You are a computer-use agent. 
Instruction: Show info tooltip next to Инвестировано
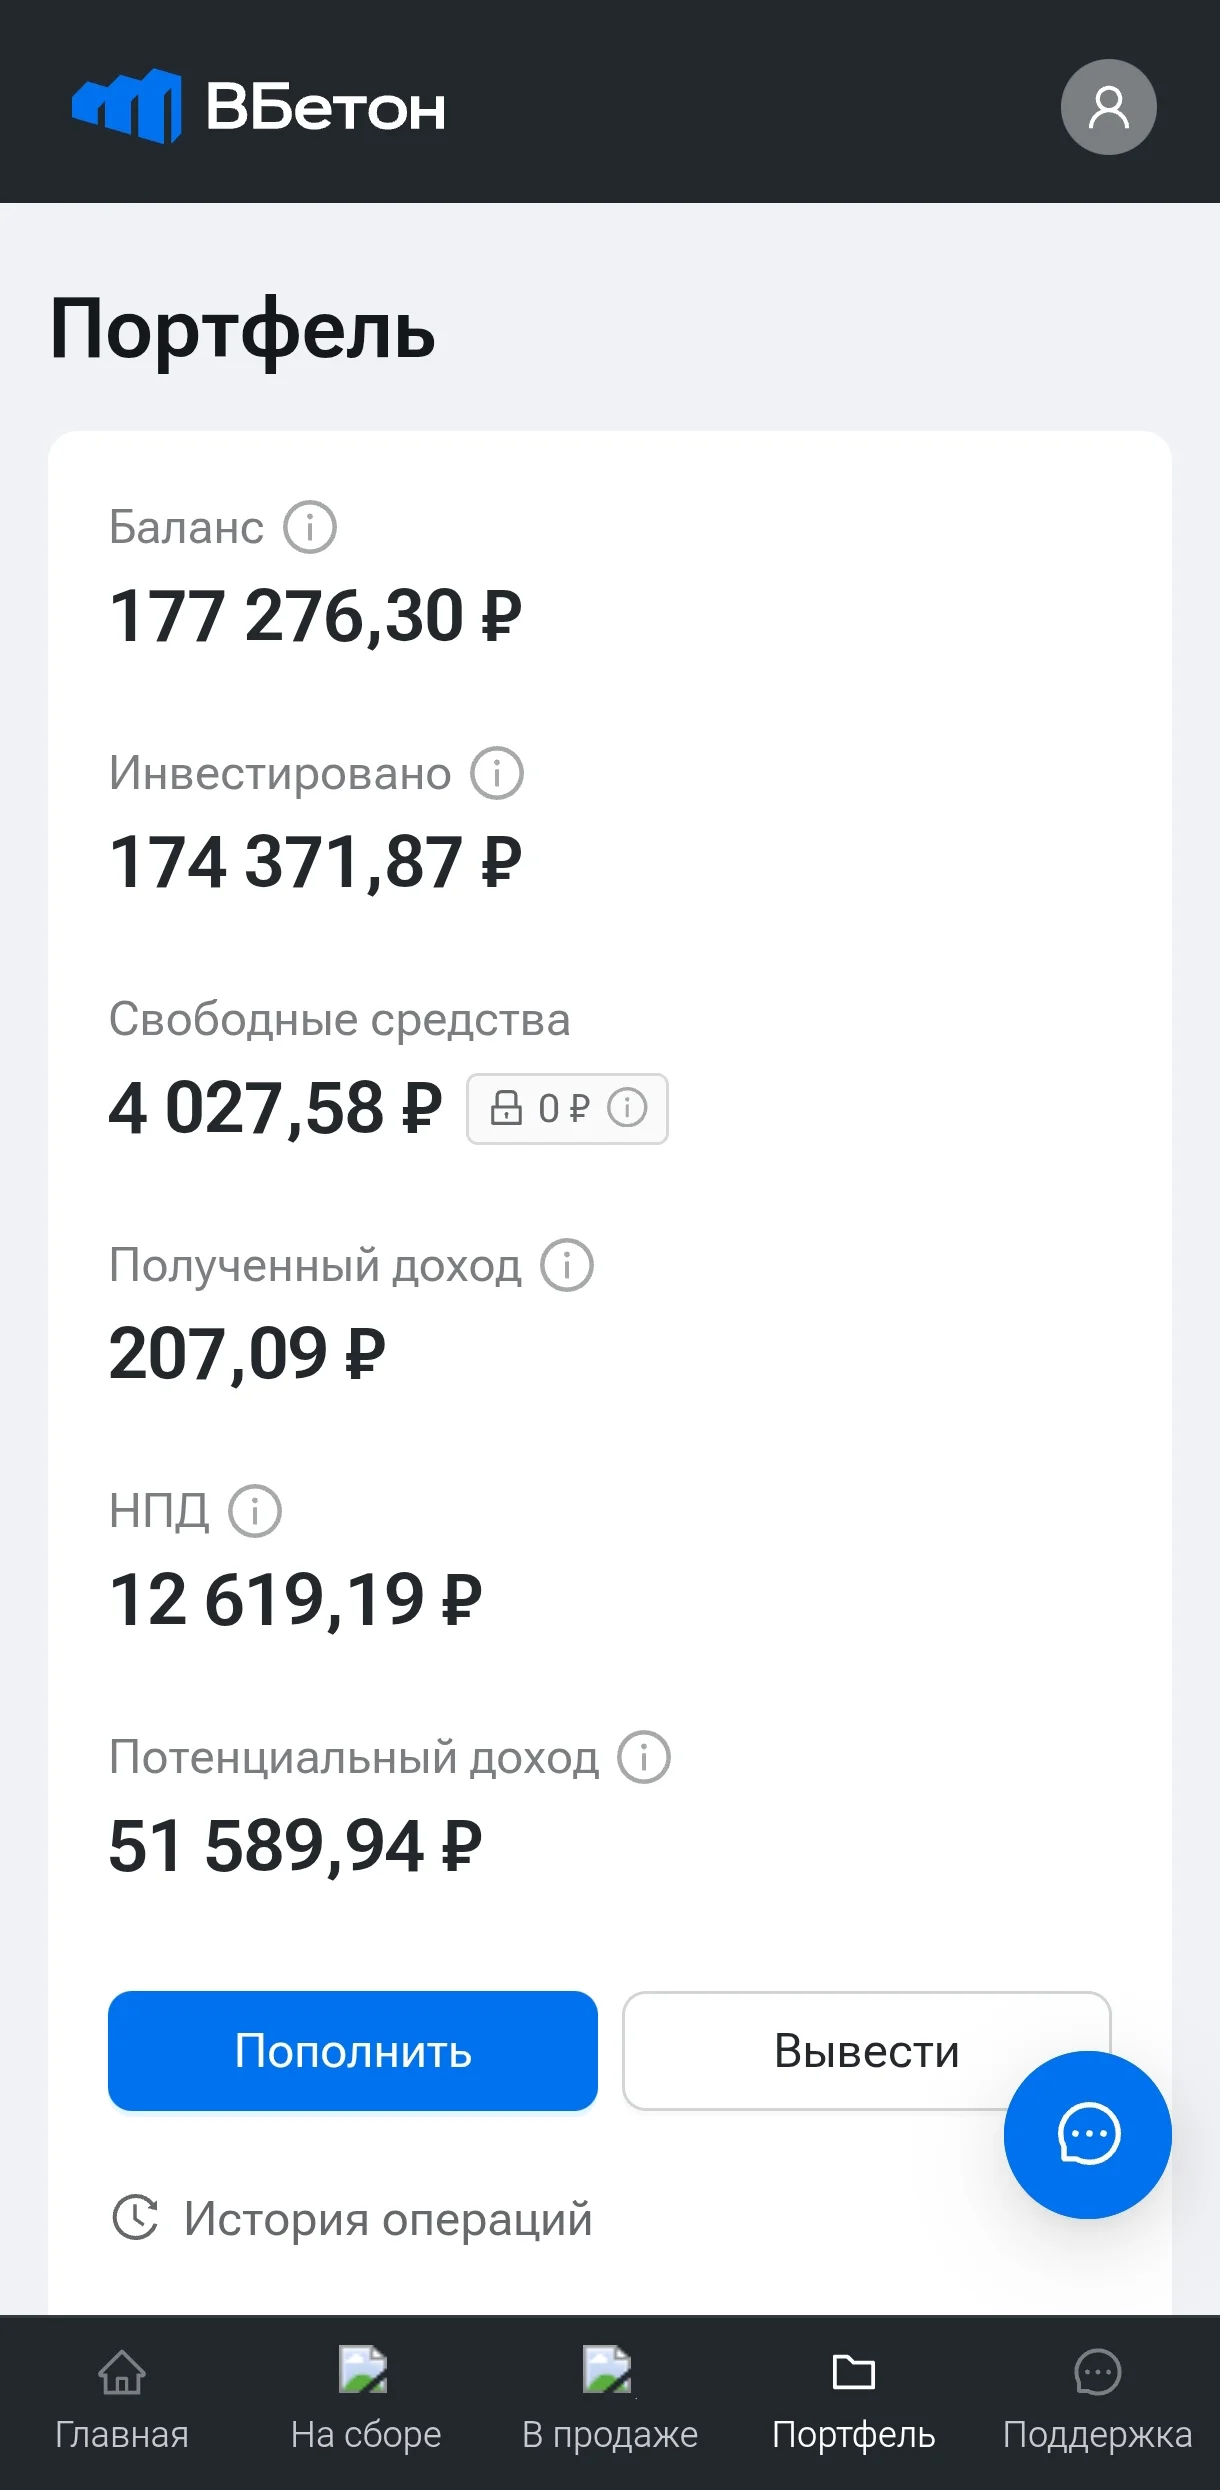coord(497,773)
